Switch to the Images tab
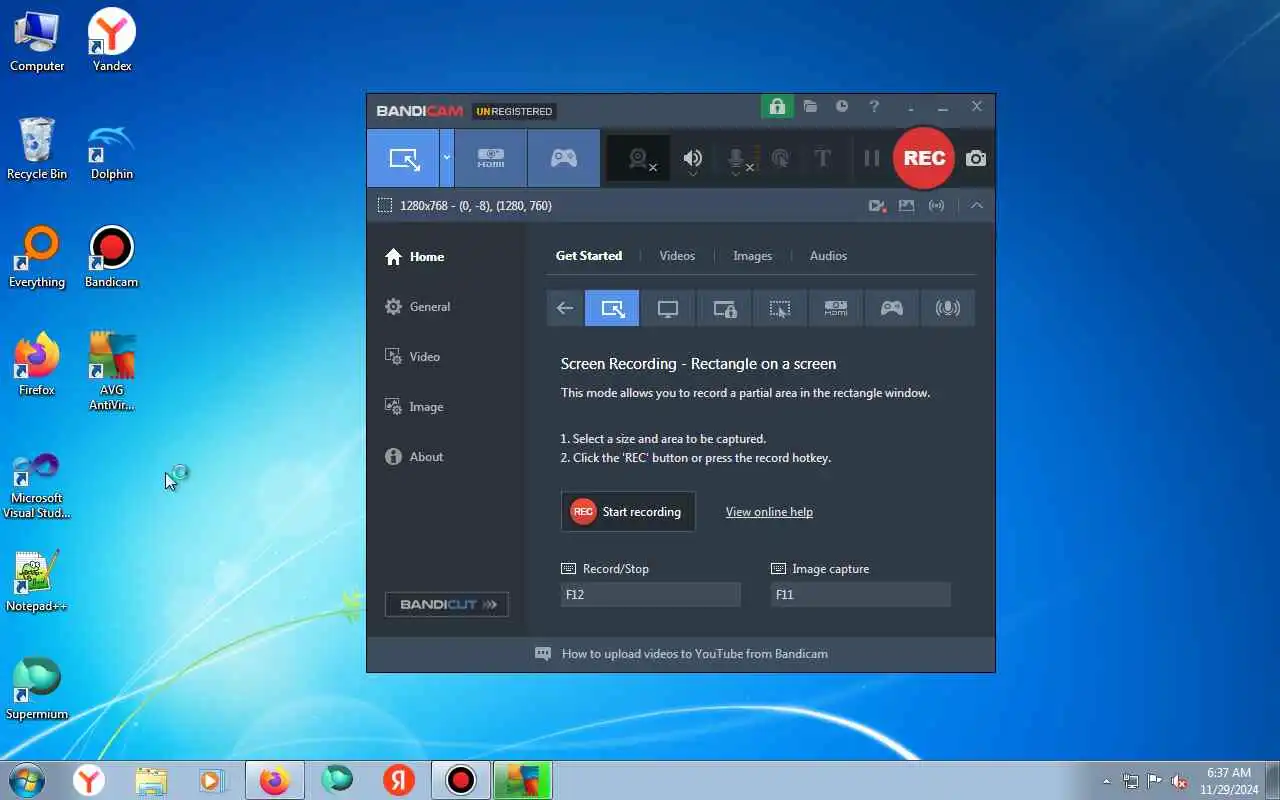The width and height of the screenshot is (1280, 800). pyautogui.click(x=752, y=255)
